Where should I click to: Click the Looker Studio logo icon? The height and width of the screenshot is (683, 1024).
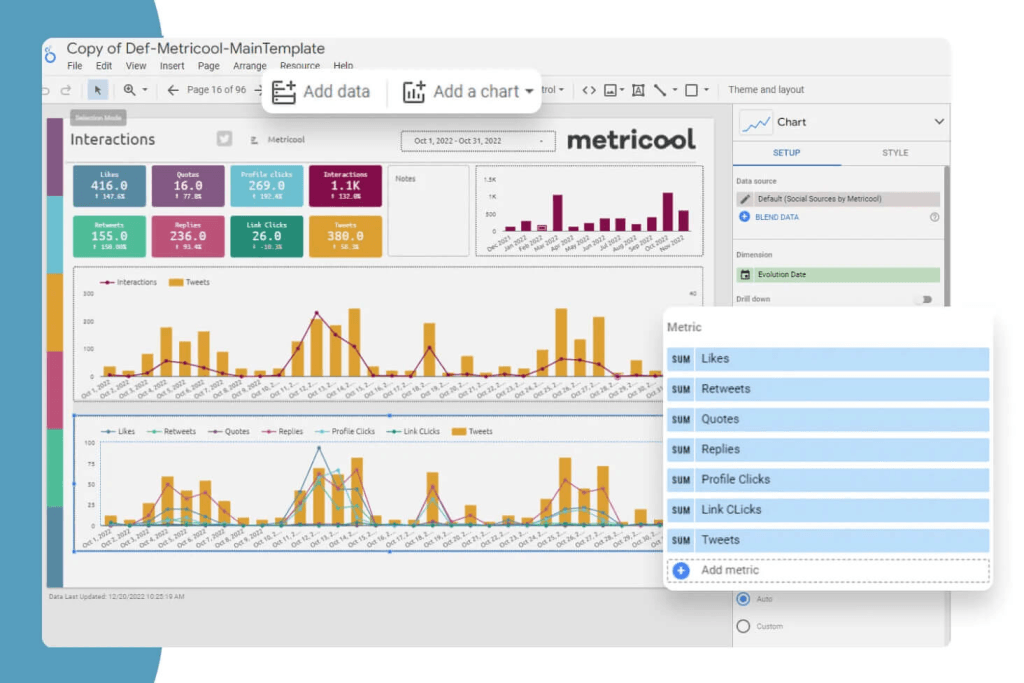click(x=50, y=55)
